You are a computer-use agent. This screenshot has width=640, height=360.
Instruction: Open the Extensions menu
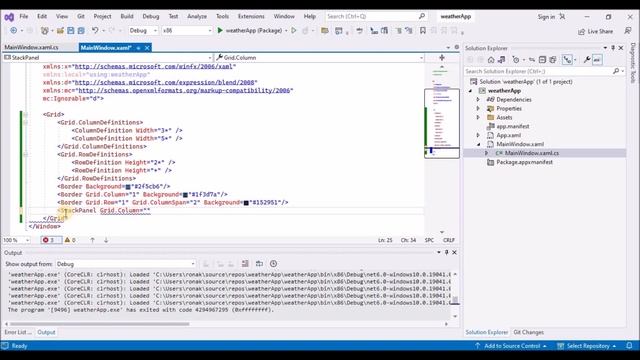point(251,16)
